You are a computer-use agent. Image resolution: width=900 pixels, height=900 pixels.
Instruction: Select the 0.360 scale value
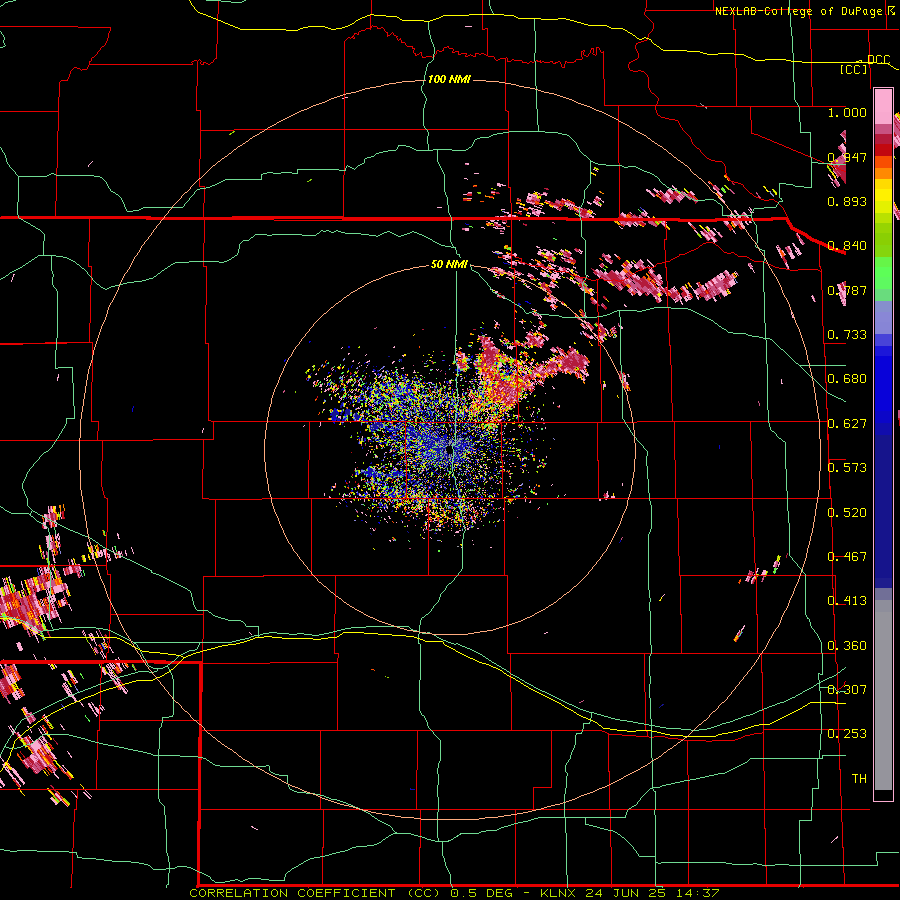click(847, 646)
